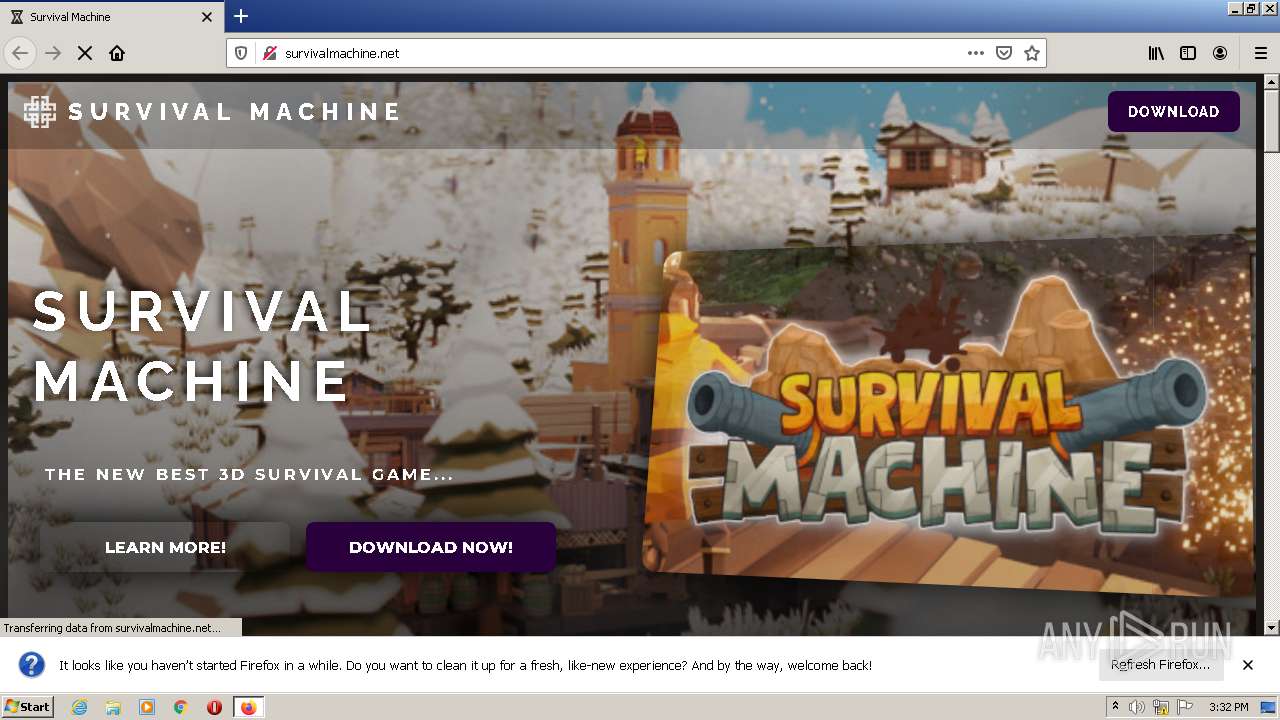
Task: Click the DOWNLOAD NOW! button
Action: (x=431, y=547)
